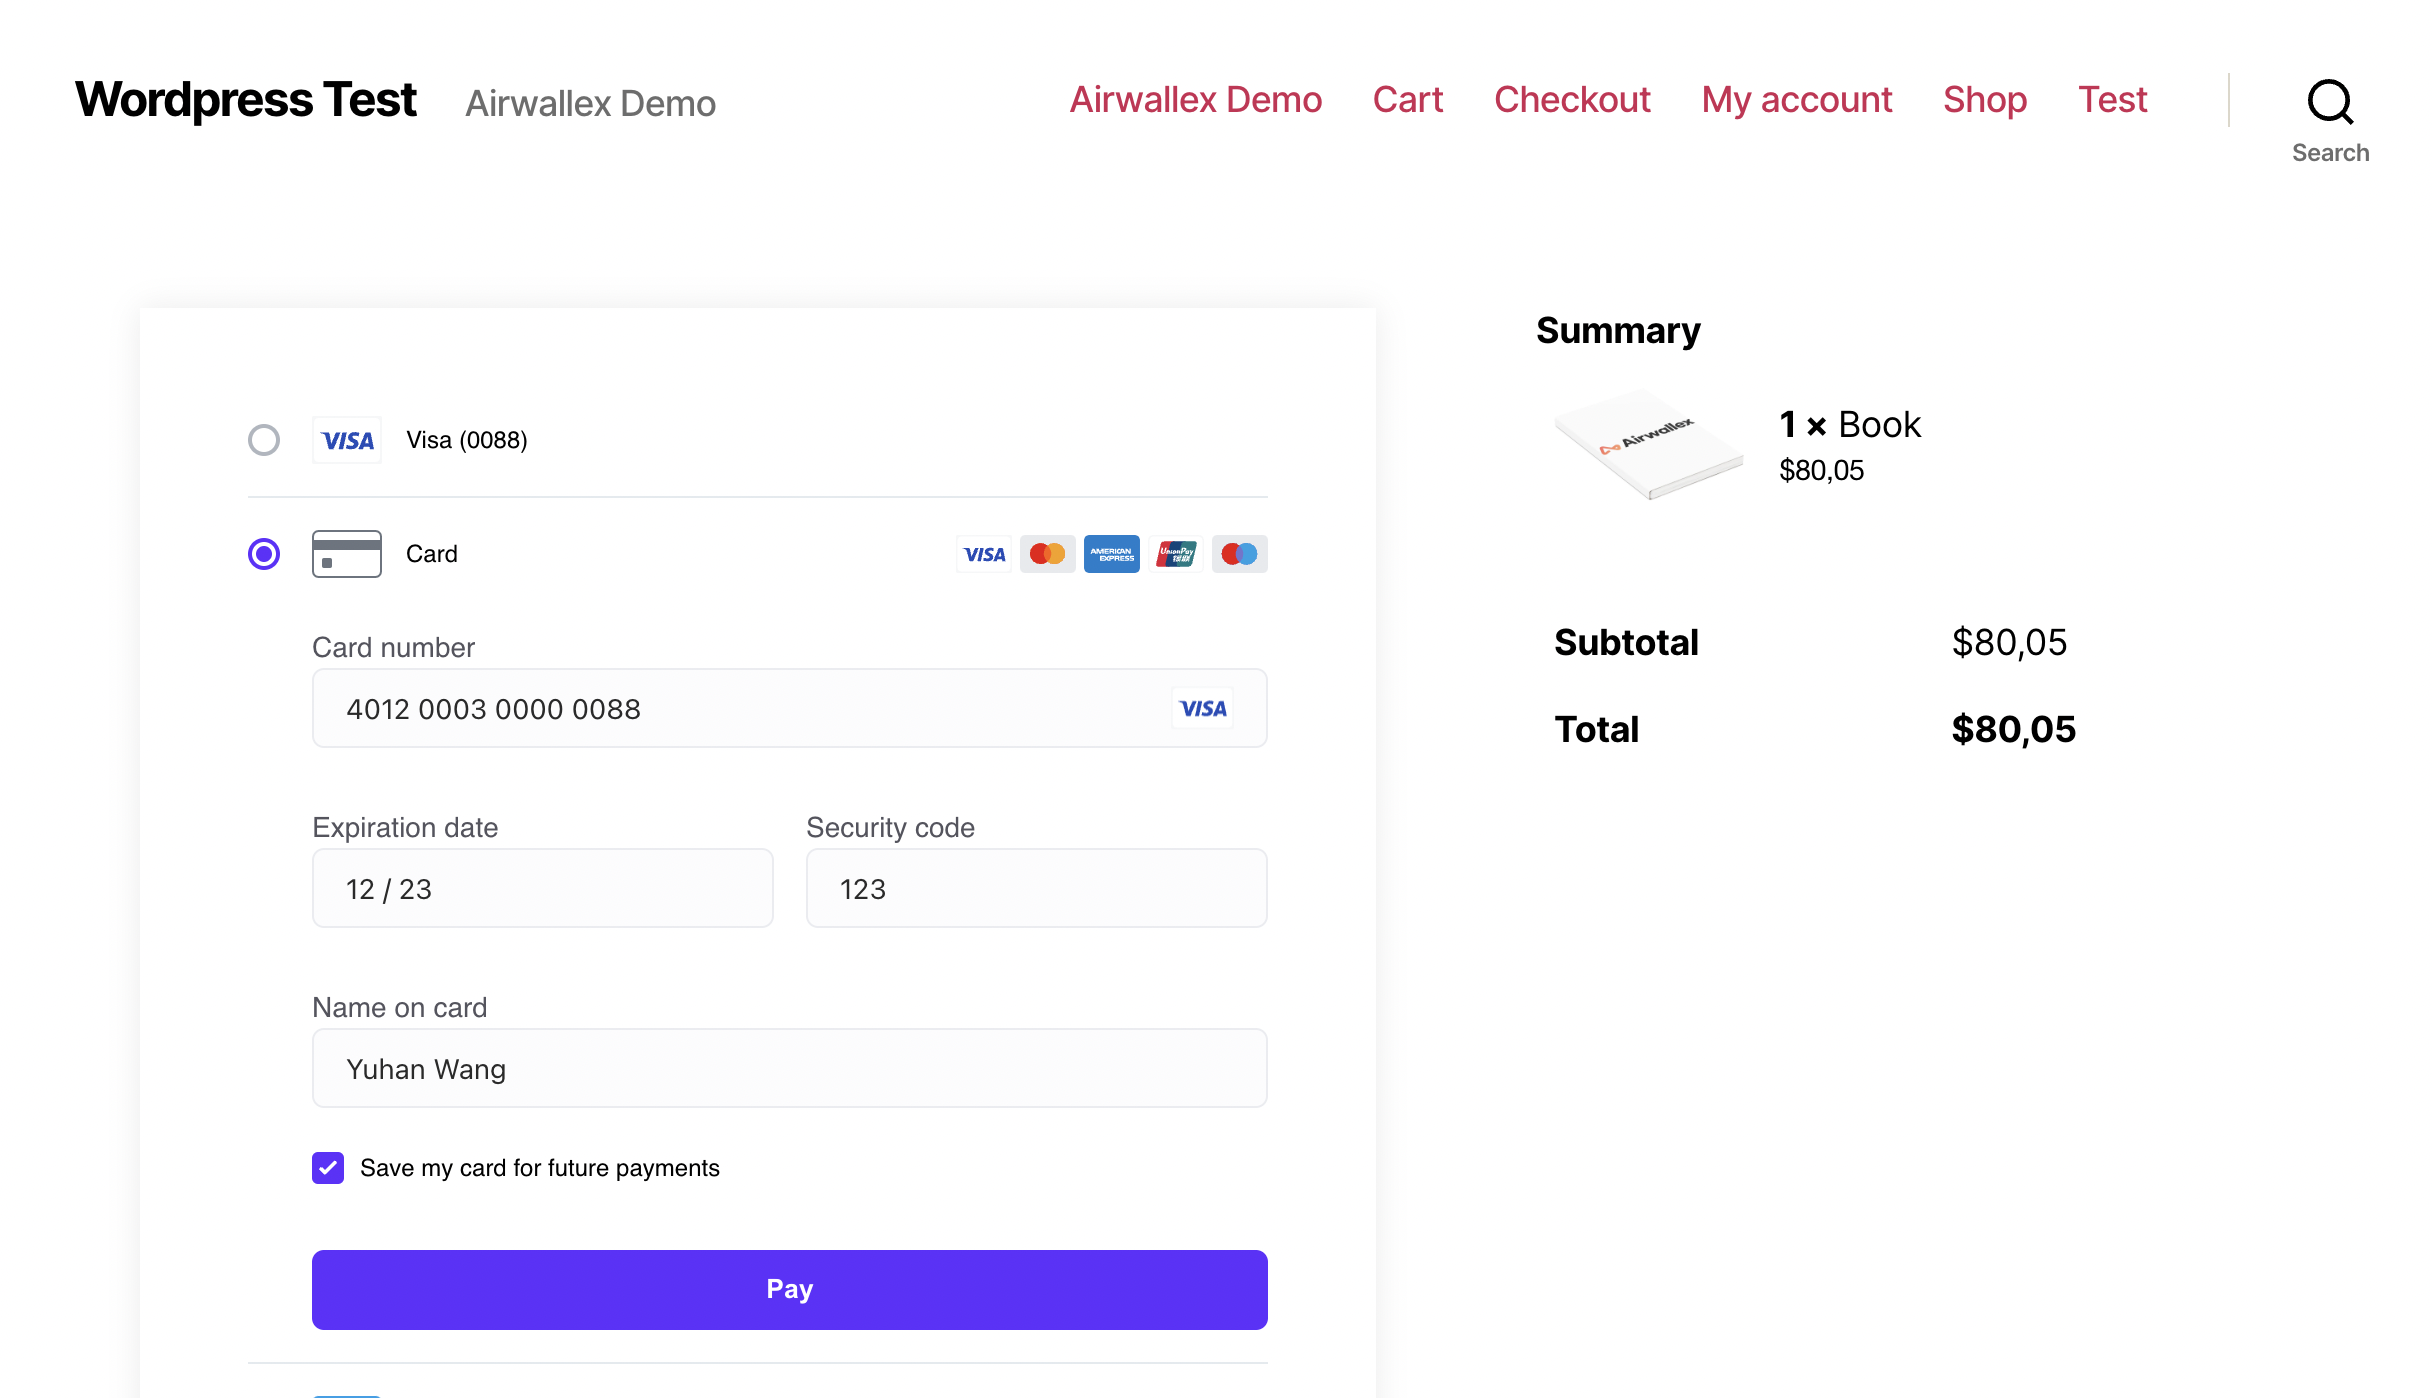This screenshot has height=1398, width=2432.
Task: Click the Maestro icon at end of brand row
Action: coord(1239,553)
